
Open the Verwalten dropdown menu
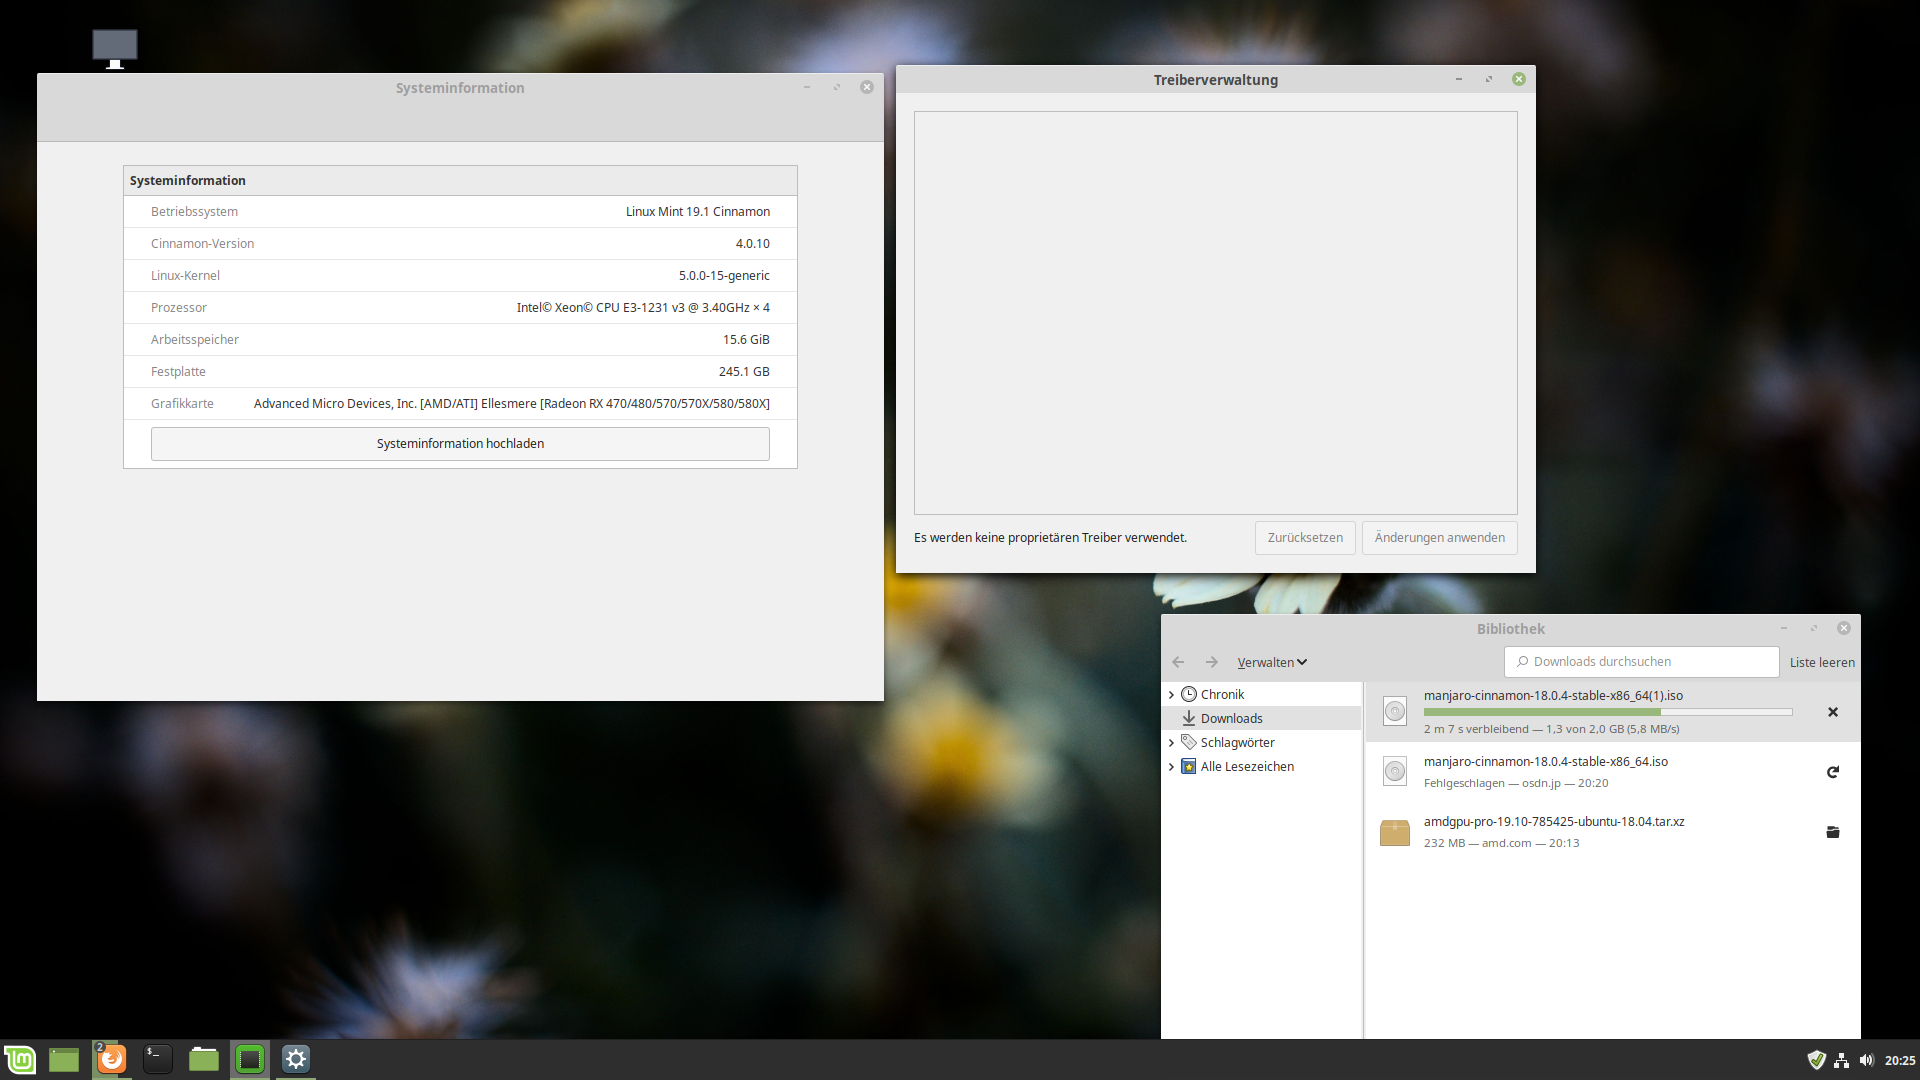1271,662
